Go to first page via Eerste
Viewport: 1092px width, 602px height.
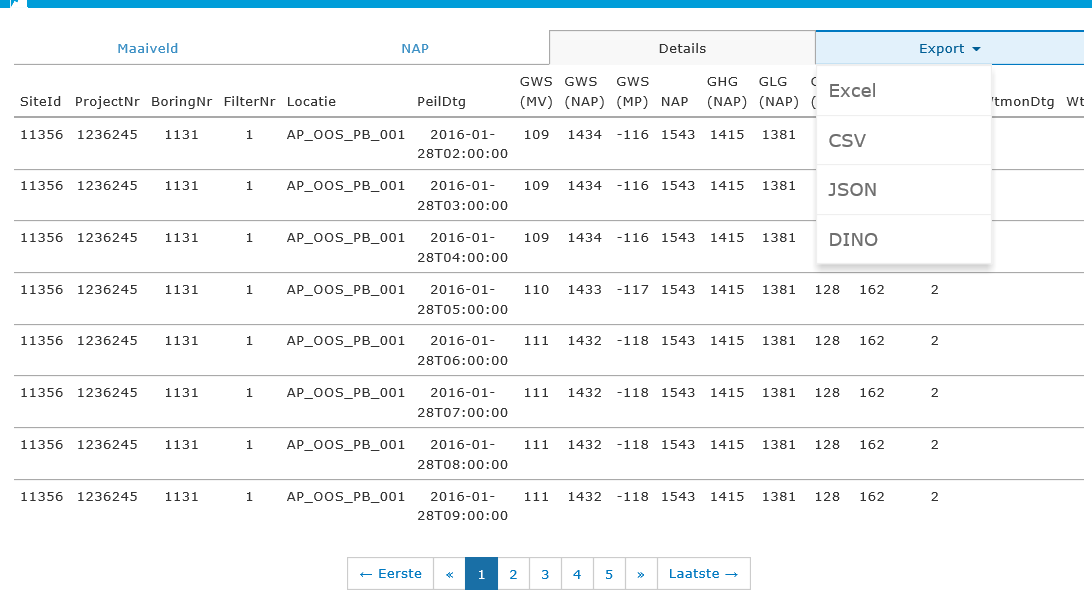391,573
